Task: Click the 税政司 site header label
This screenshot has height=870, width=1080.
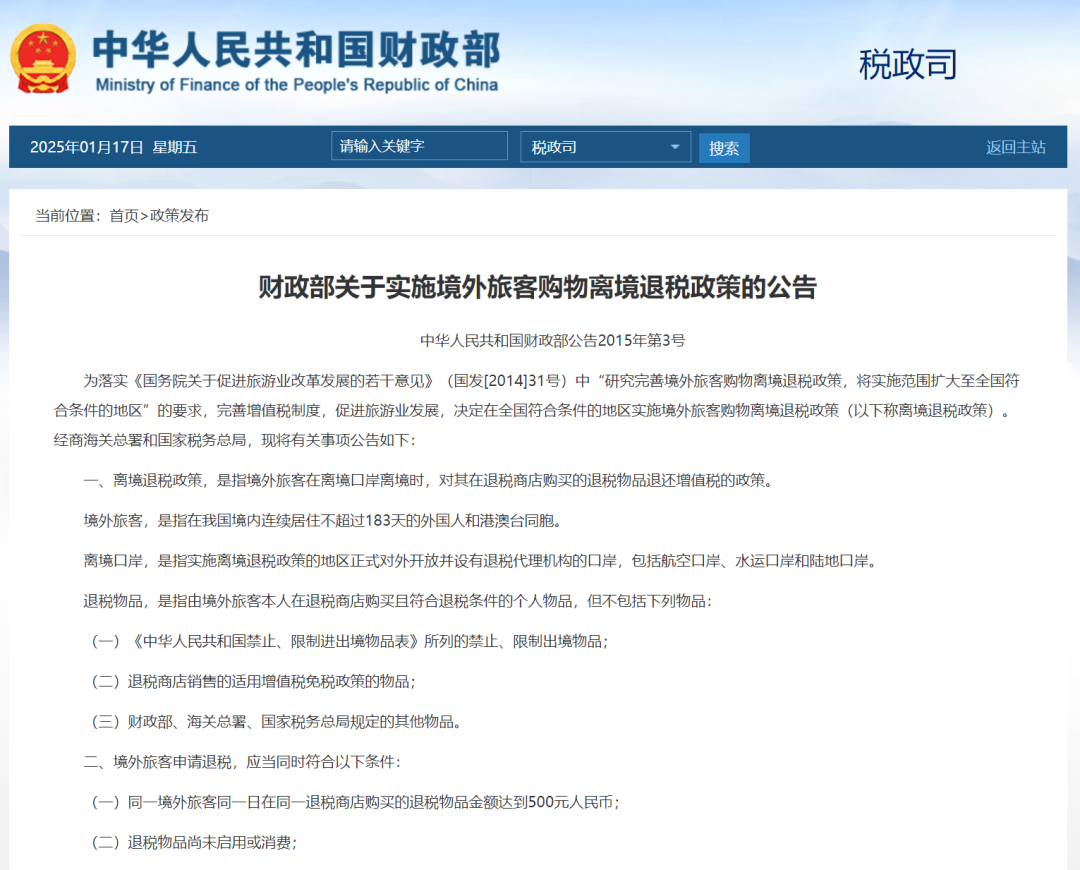Action: click(x=906, y=64)
